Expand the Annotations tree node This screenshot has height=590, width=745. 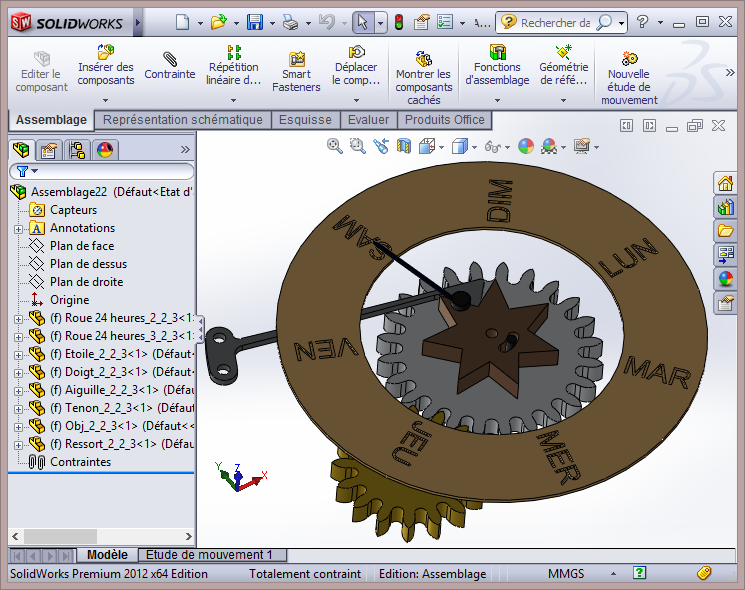[x=18, y=228]
